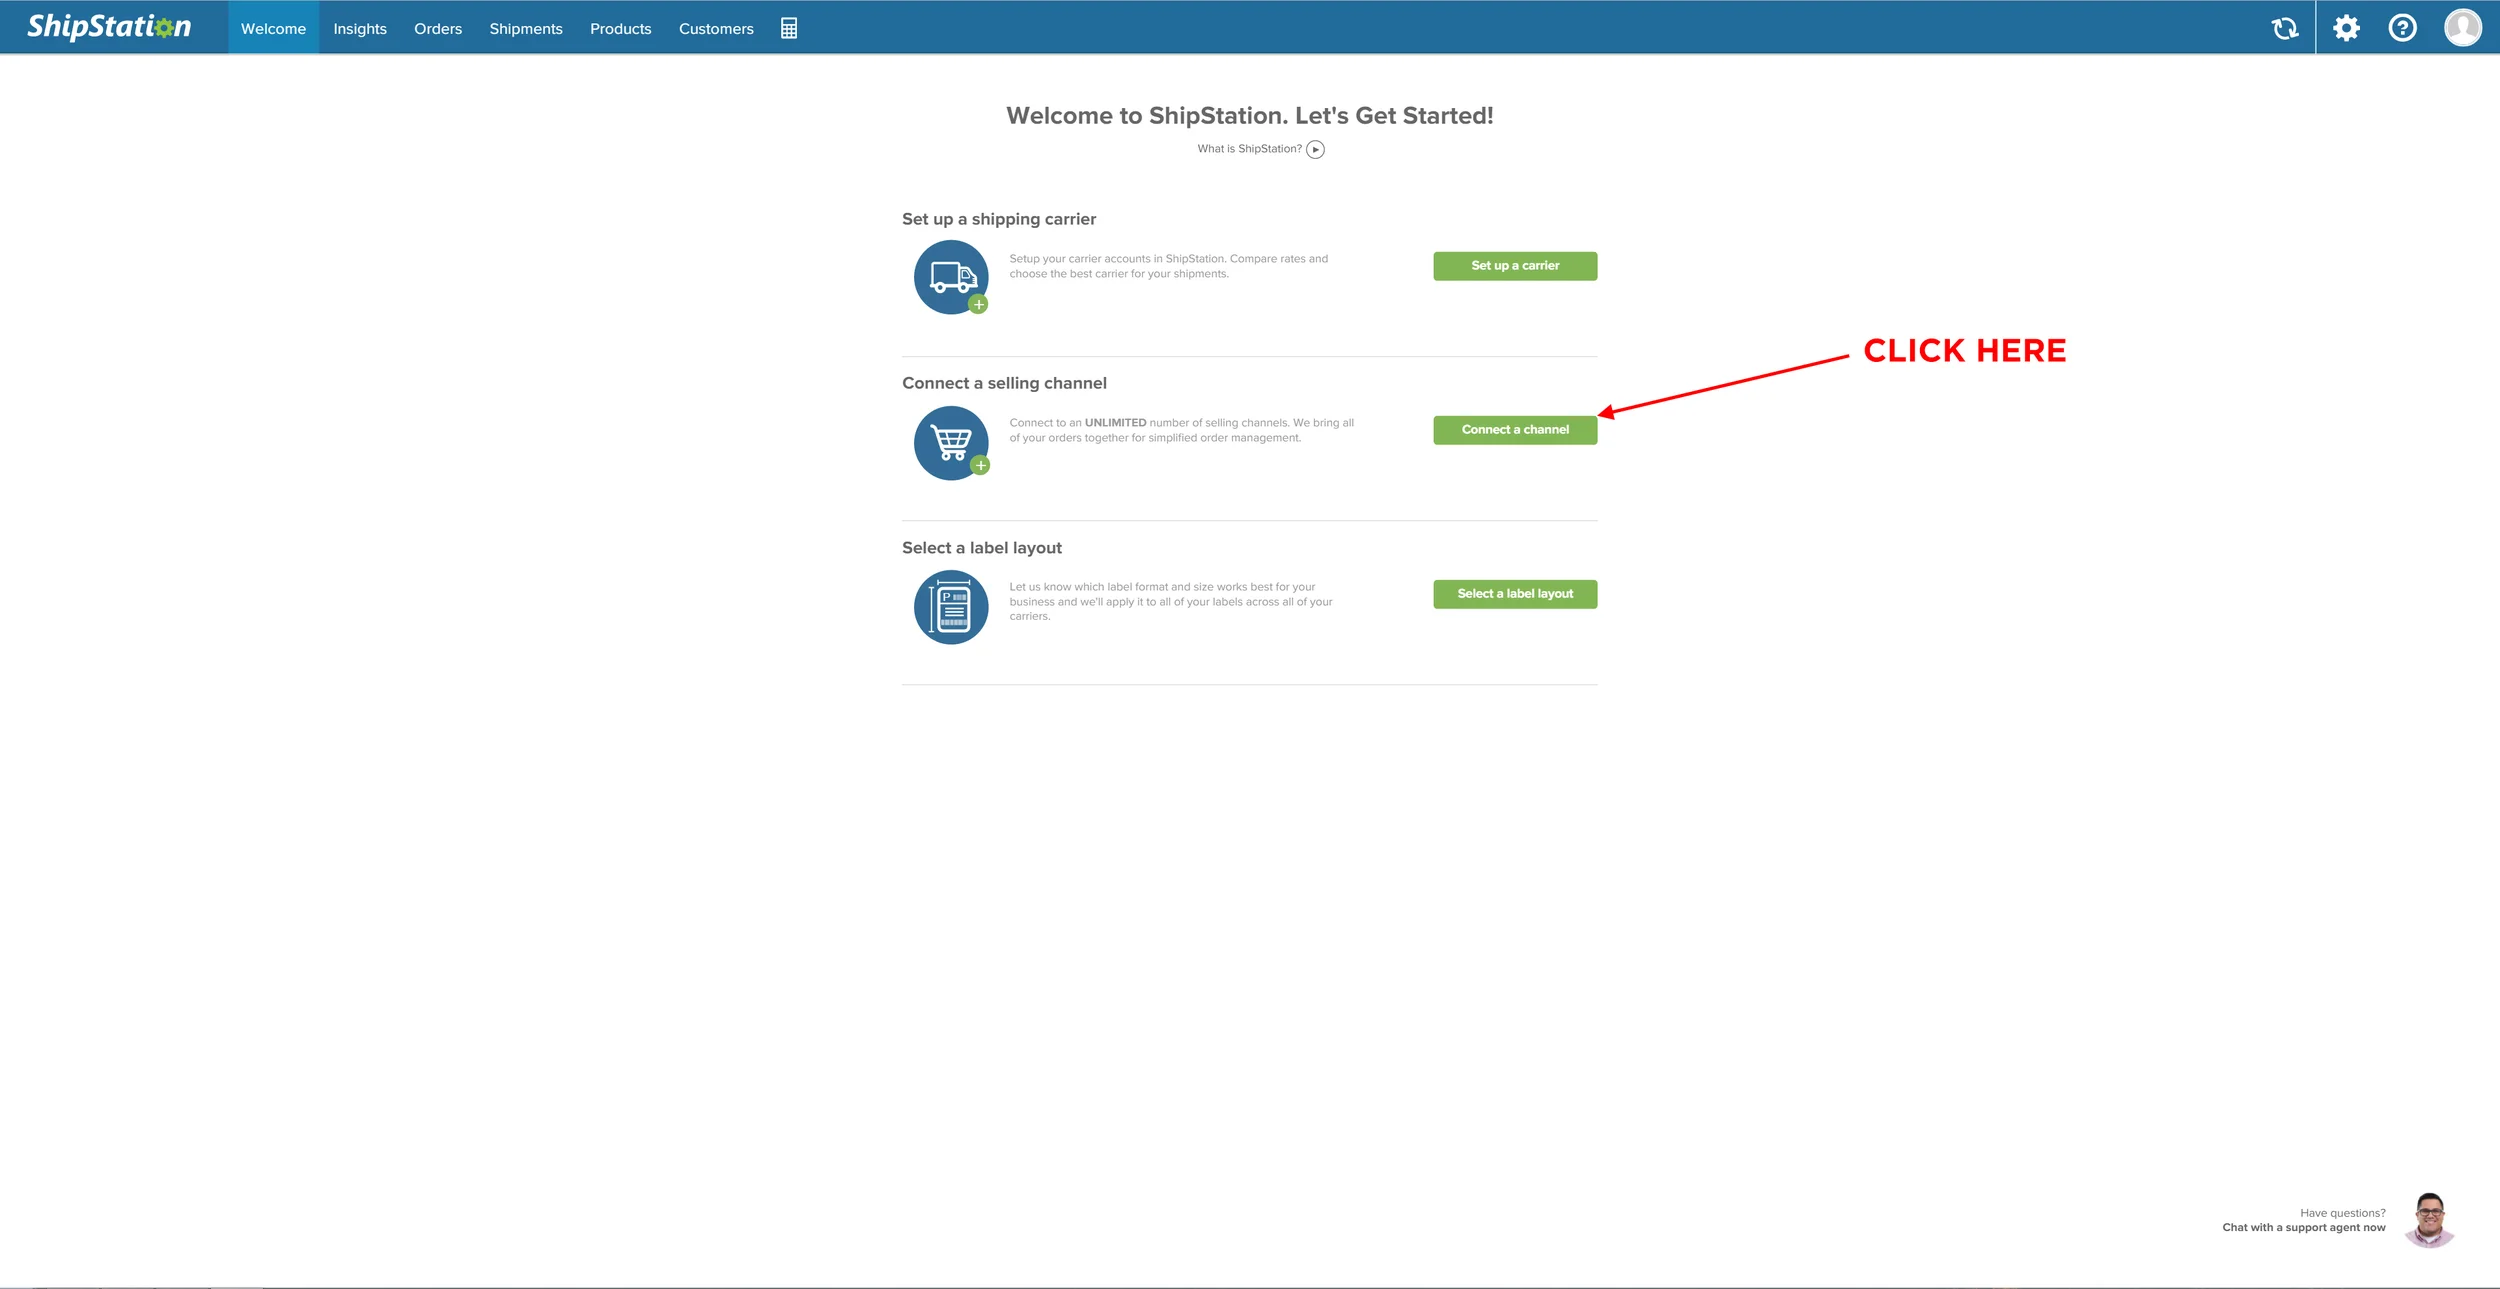This screenshot has width=2500, height=1289.
Task: Click the Select a label layout button
Action: click(x=1515, y=594)
